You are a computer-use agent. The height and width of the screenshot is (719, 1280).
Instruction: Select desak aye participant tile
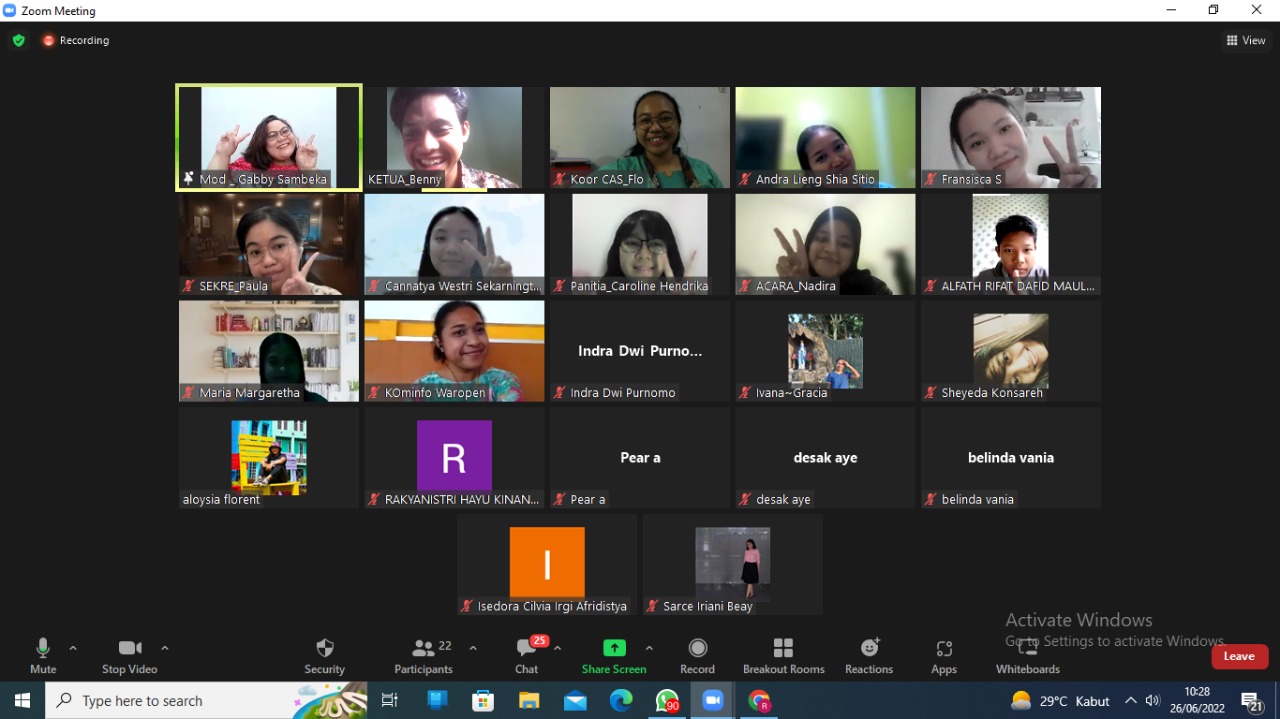click(825, 458)
